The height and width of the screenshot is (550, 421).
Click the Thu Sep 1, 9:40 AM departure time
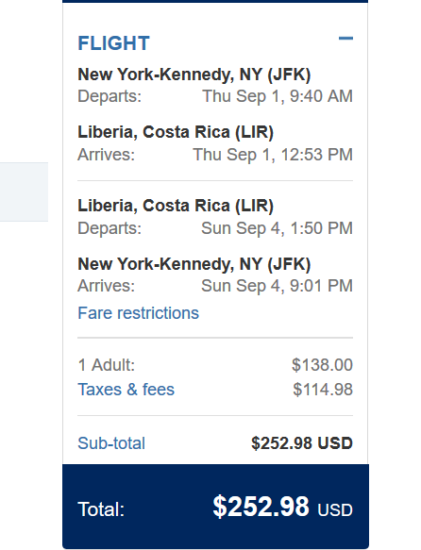click(277, 96)
